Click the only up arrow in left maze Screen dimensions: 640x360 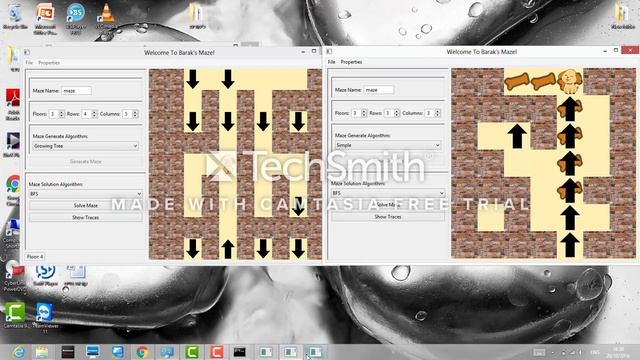(x=228, y=249)
